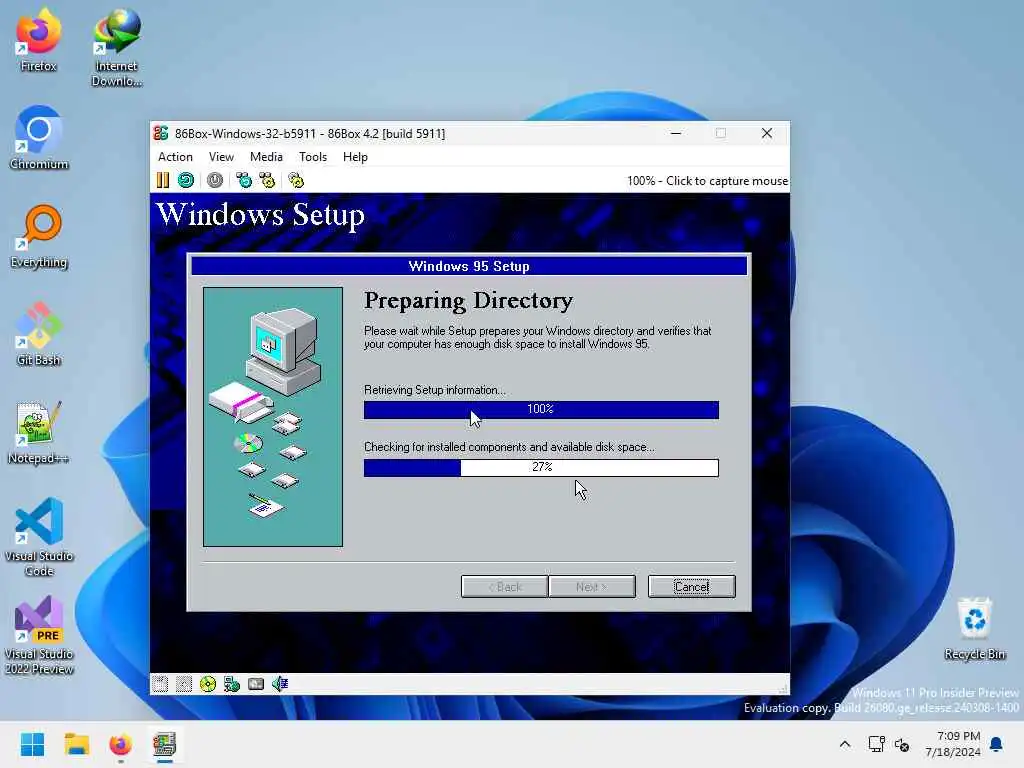Select the Firefox desktop shortcut
This screenshot has height=768, width=1024.
[39, 40]
